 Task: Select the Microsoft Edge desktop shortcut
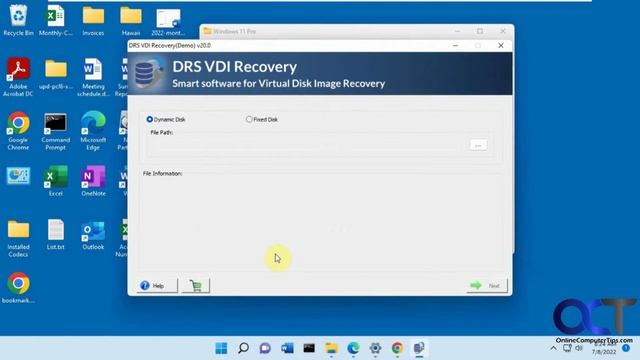coord(93,131)
